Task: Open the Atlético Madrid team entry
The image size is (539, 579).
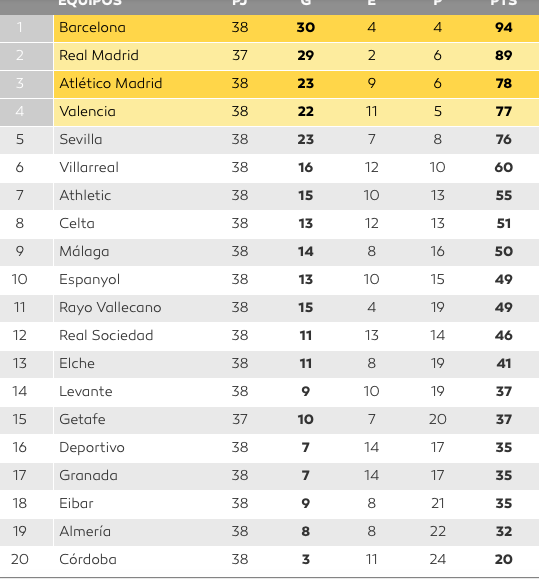Action: 111,83
